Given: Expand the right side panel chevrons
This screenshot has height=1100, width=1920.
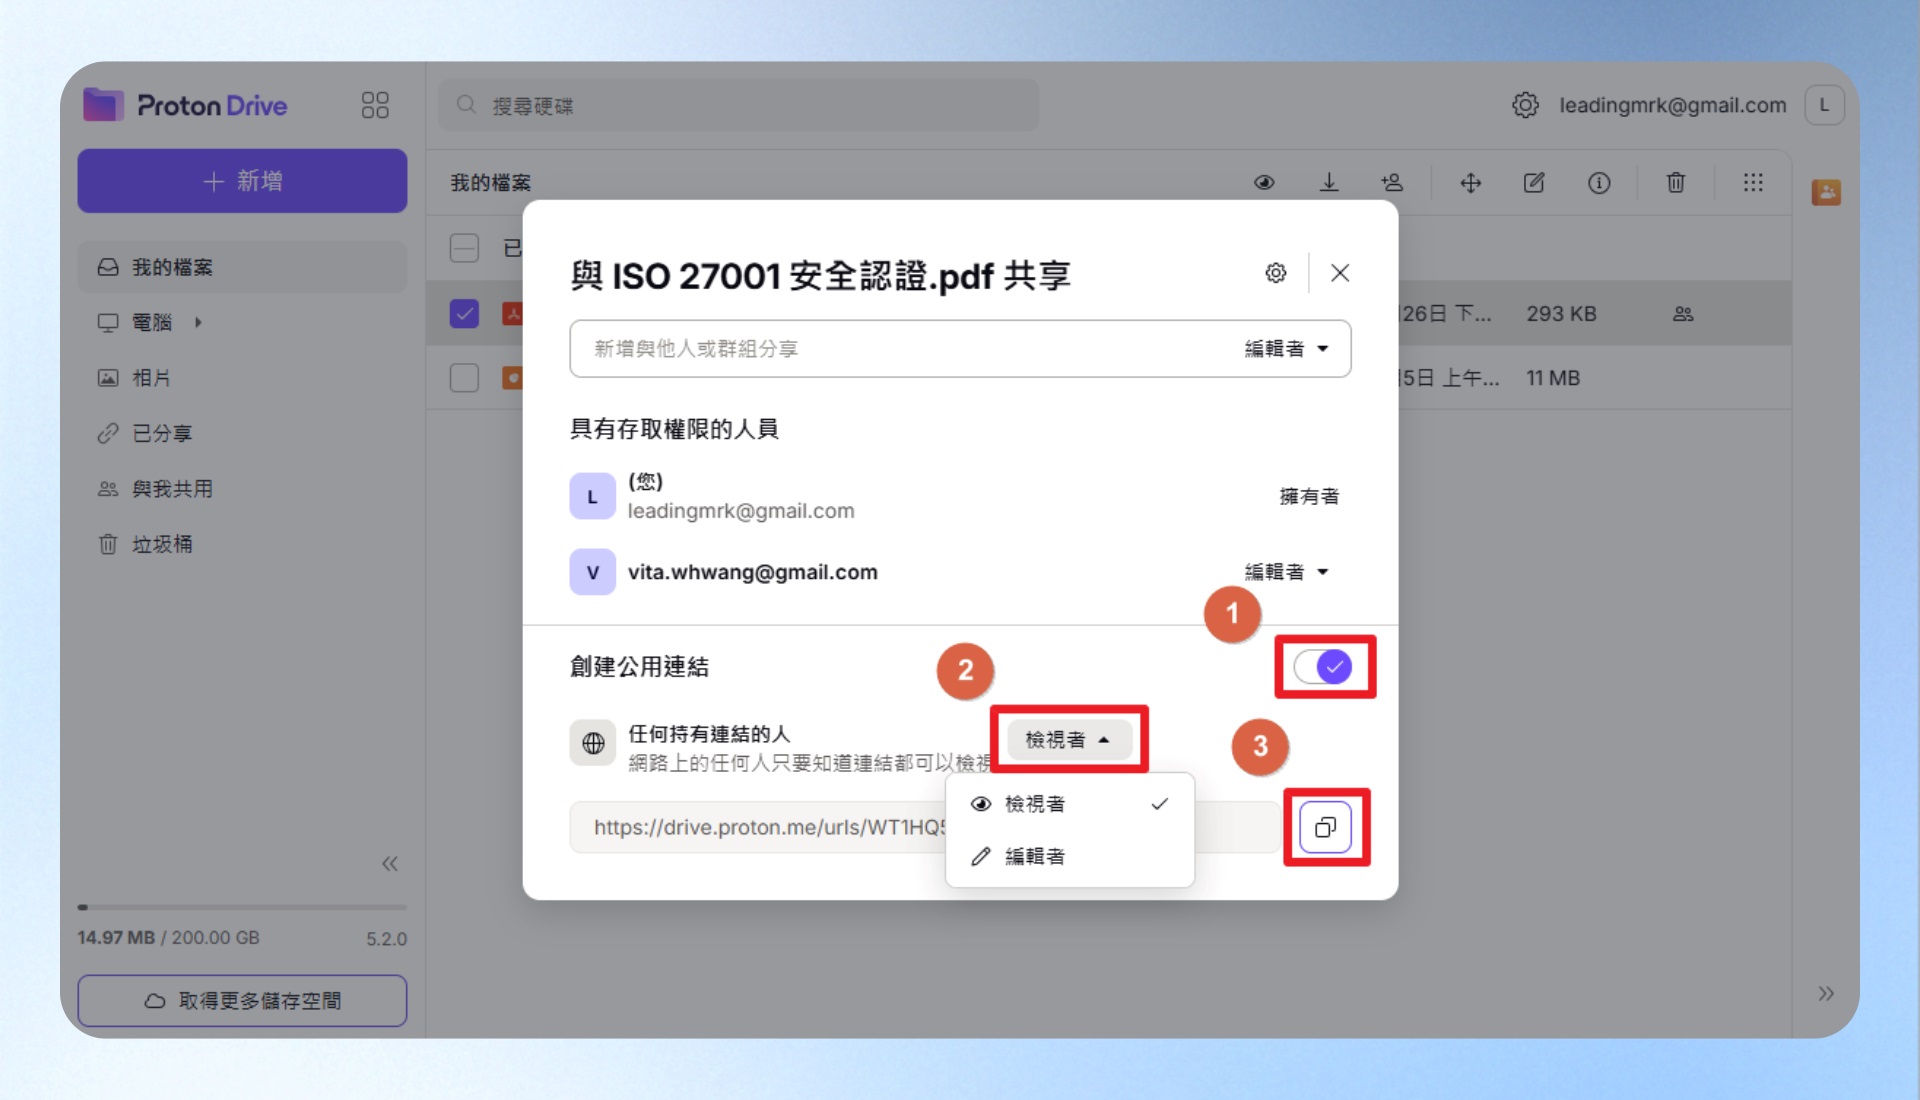Looking at the screenshot, I should tap(1826, 993).
